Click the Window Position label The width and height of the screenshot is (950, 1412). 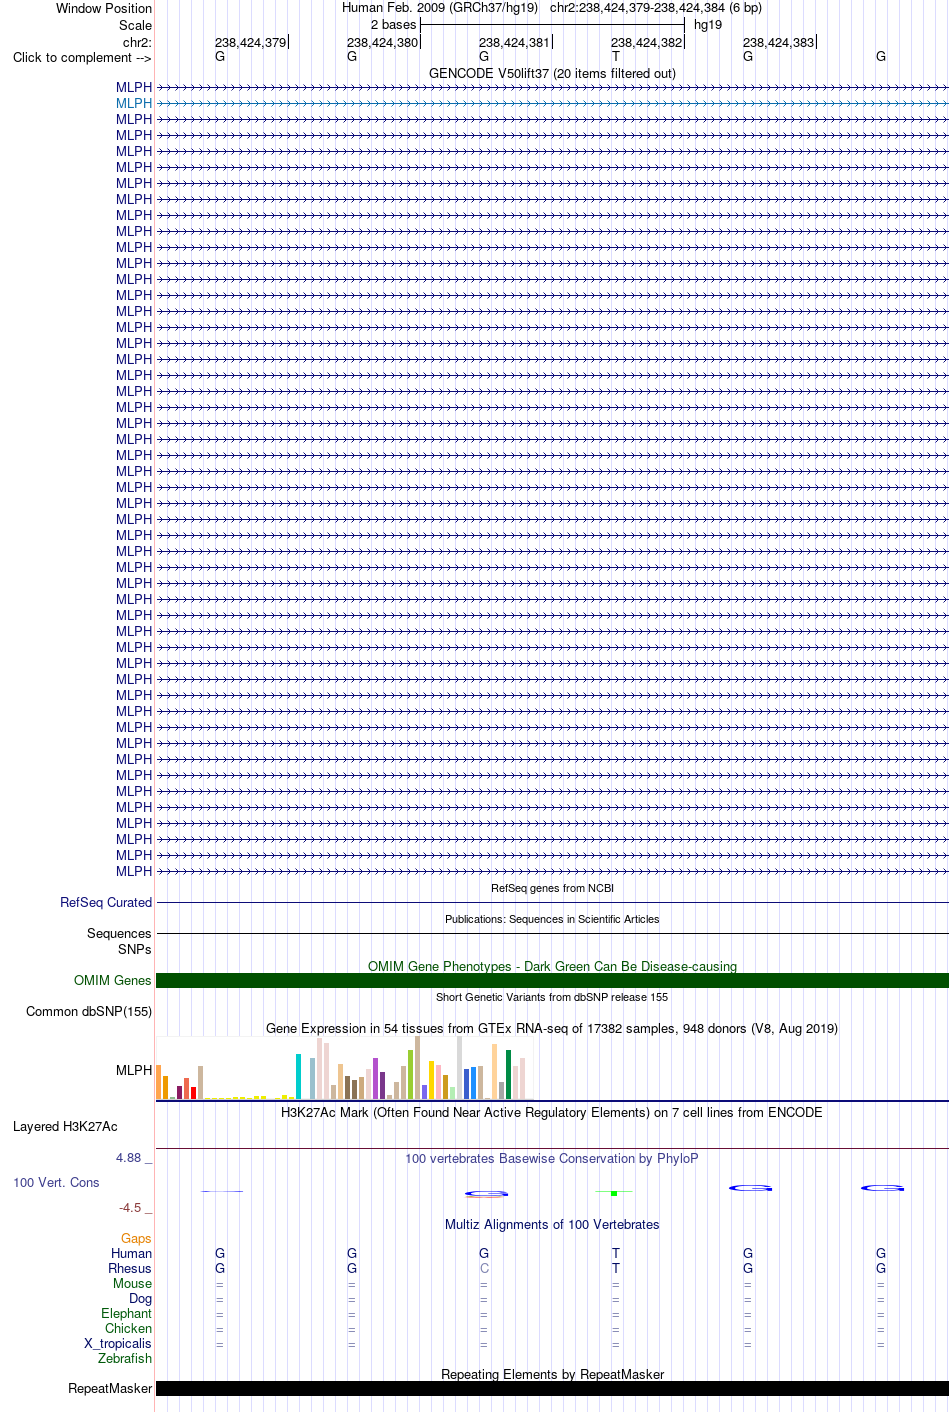click(x=104, y=8)
